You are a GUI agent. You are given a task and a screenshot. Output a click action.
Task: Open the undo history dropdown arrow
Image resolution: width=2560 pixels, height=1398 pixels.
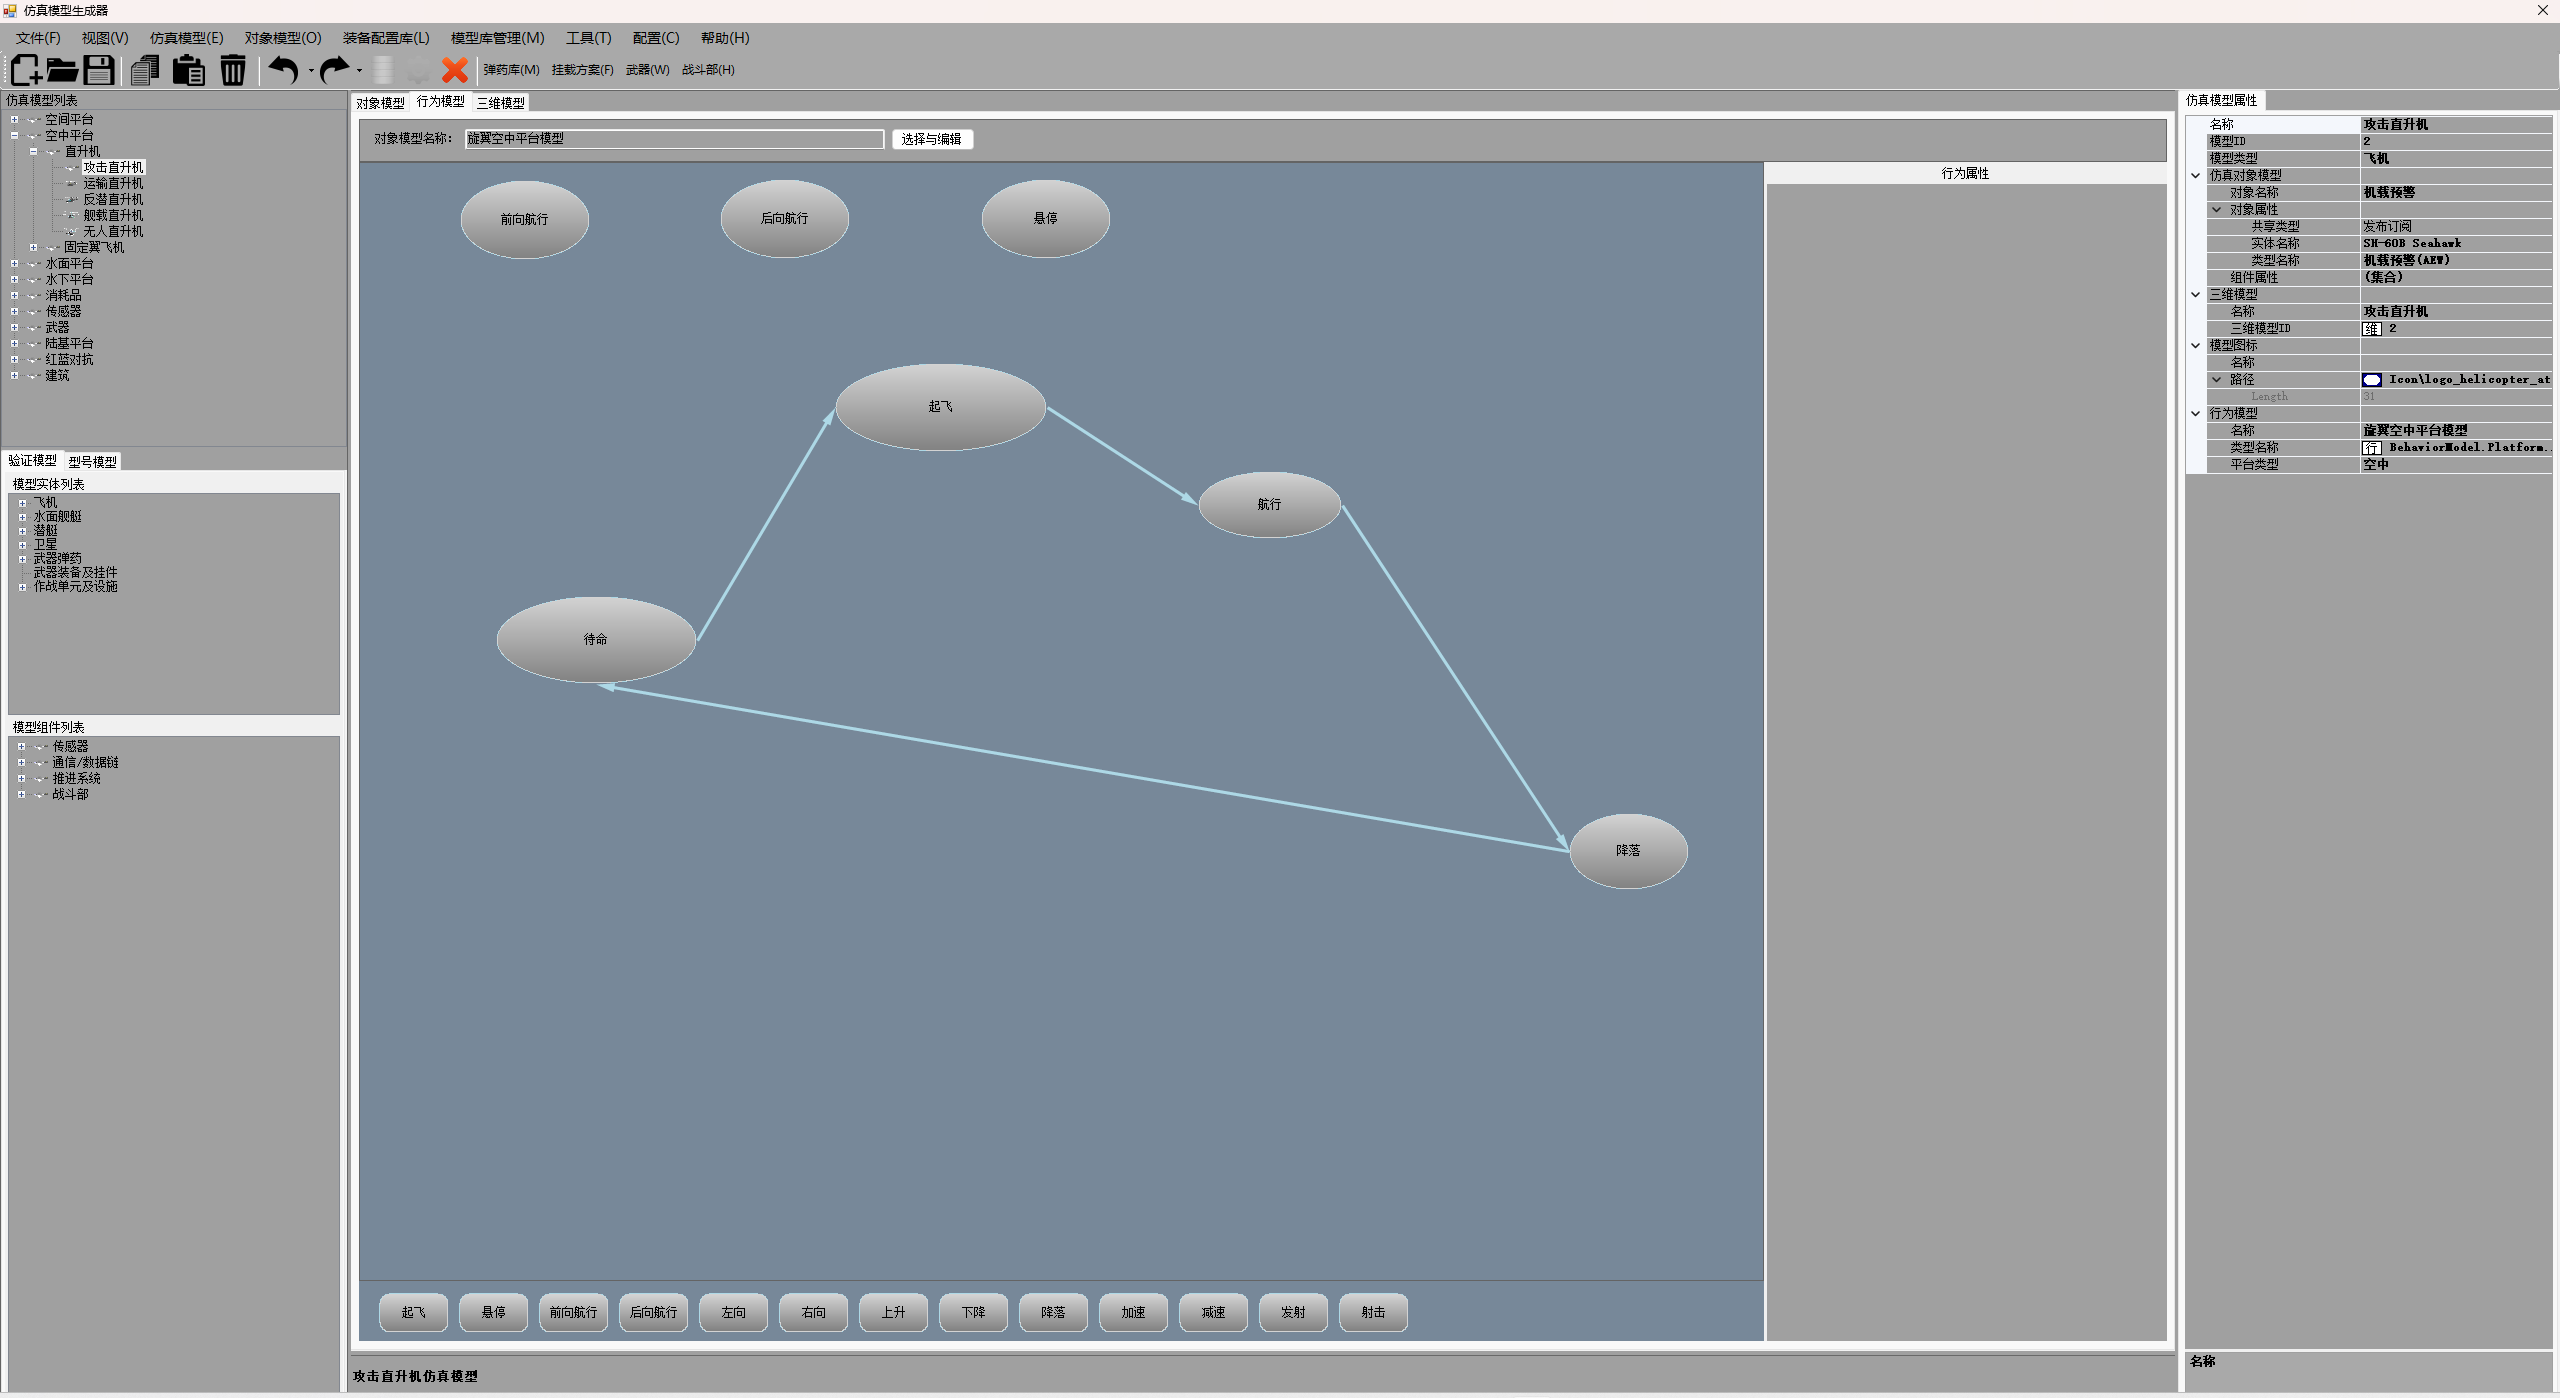point(311,71)
